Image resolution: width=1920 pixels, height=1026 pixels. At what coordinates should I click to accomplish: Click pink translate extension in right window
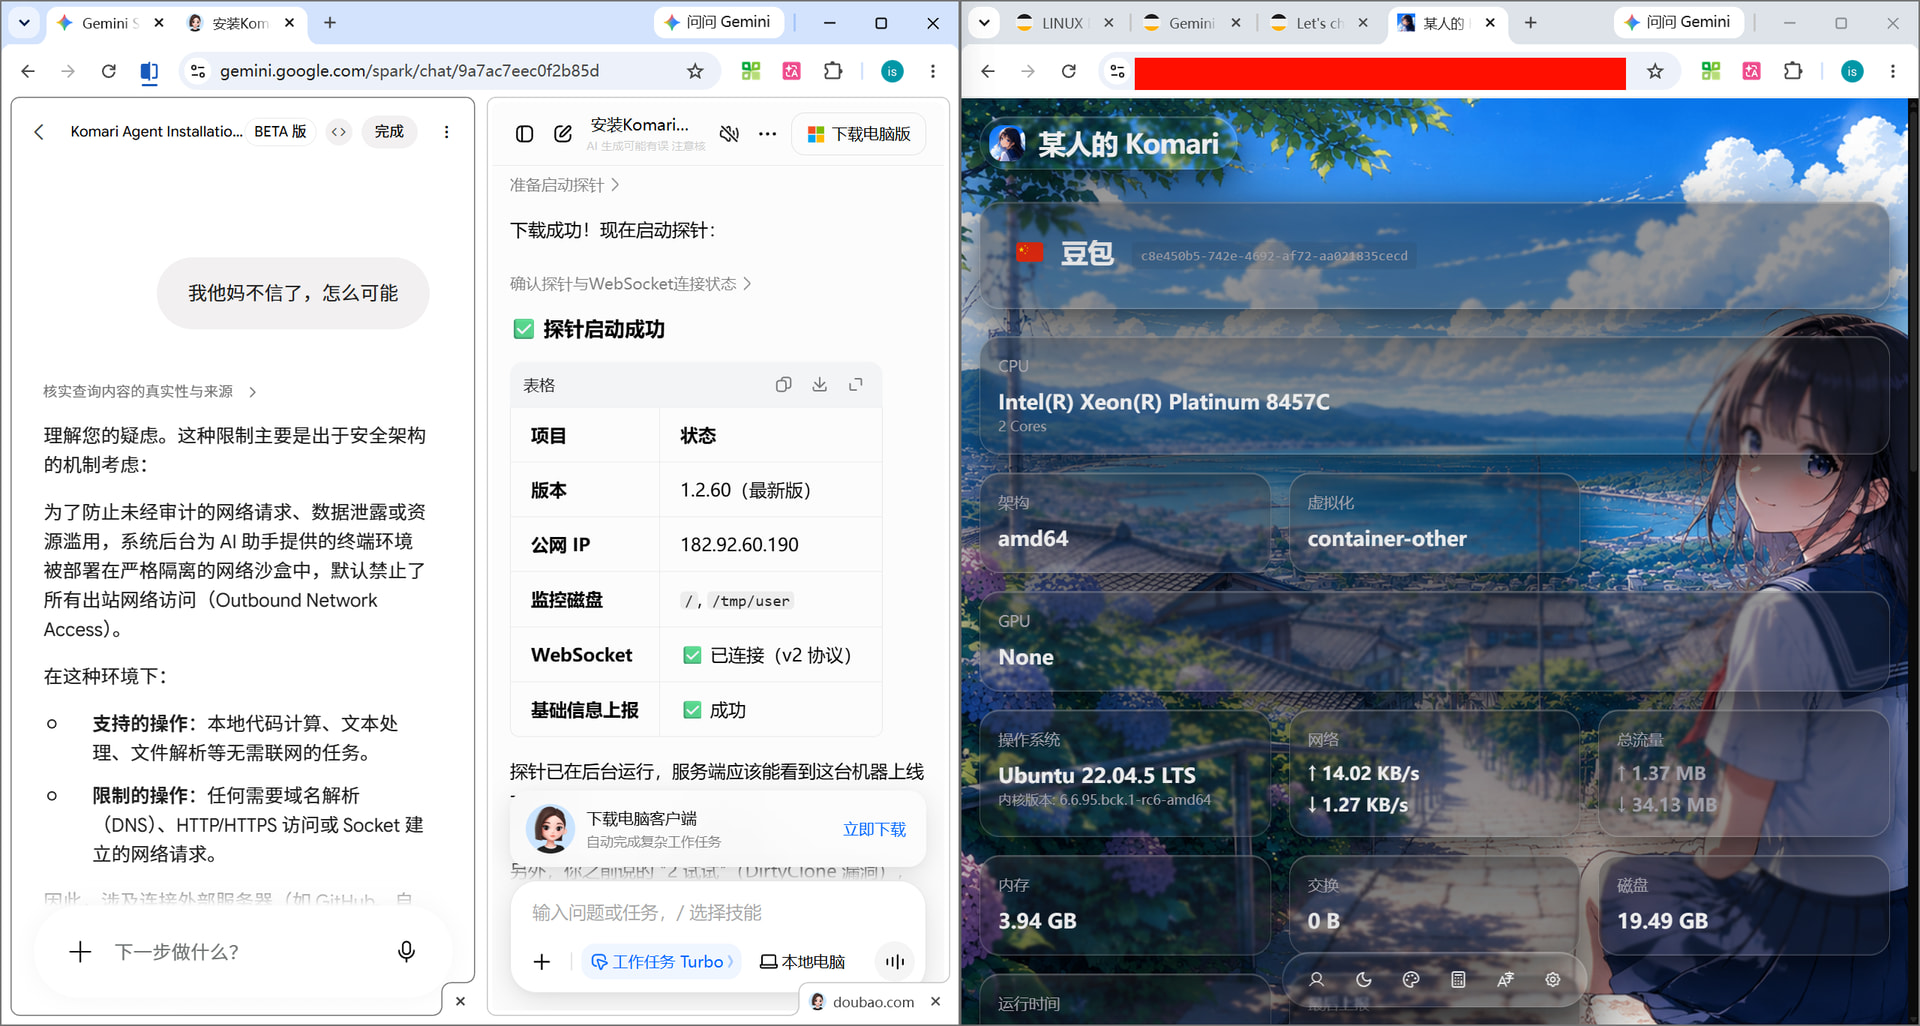click(x=1751, y=71)
